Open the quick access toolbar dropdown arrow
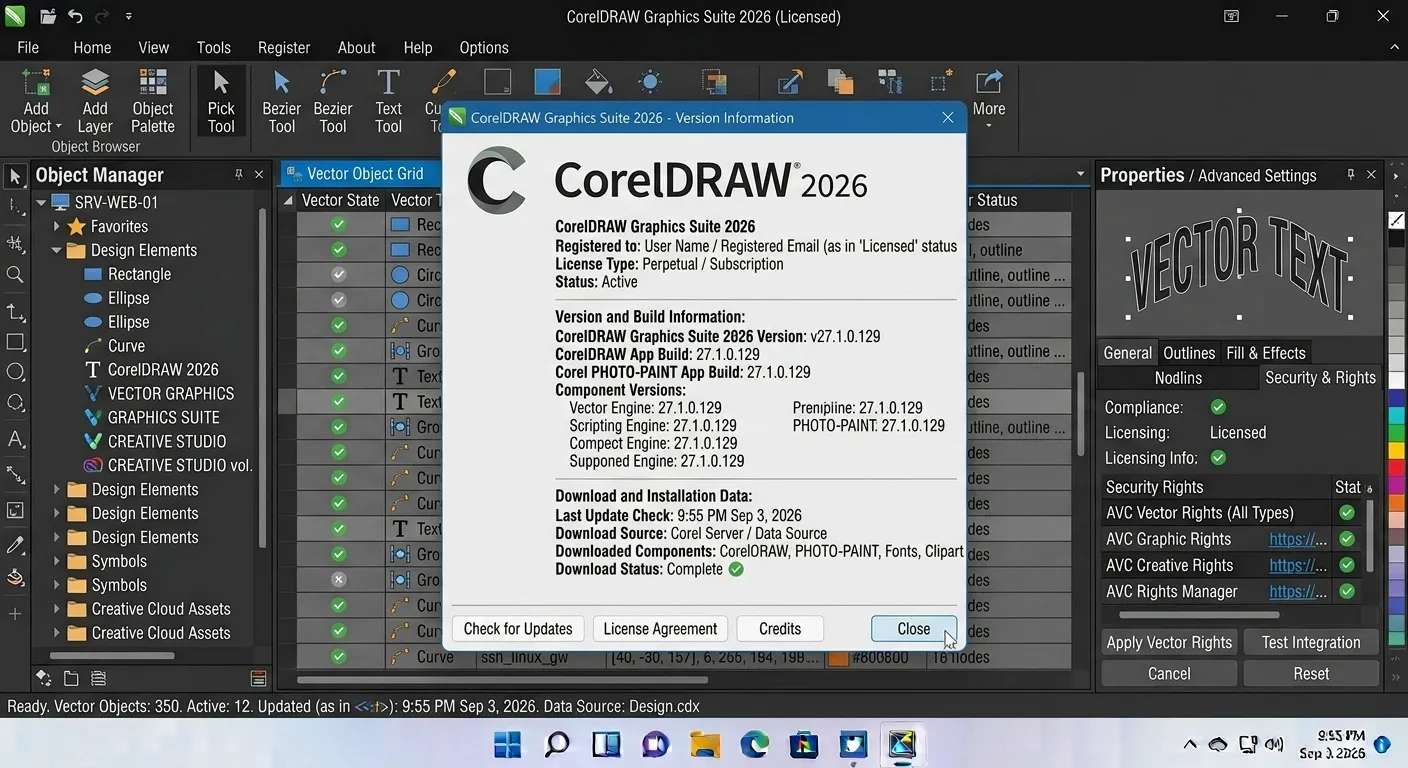 point(128,17)
